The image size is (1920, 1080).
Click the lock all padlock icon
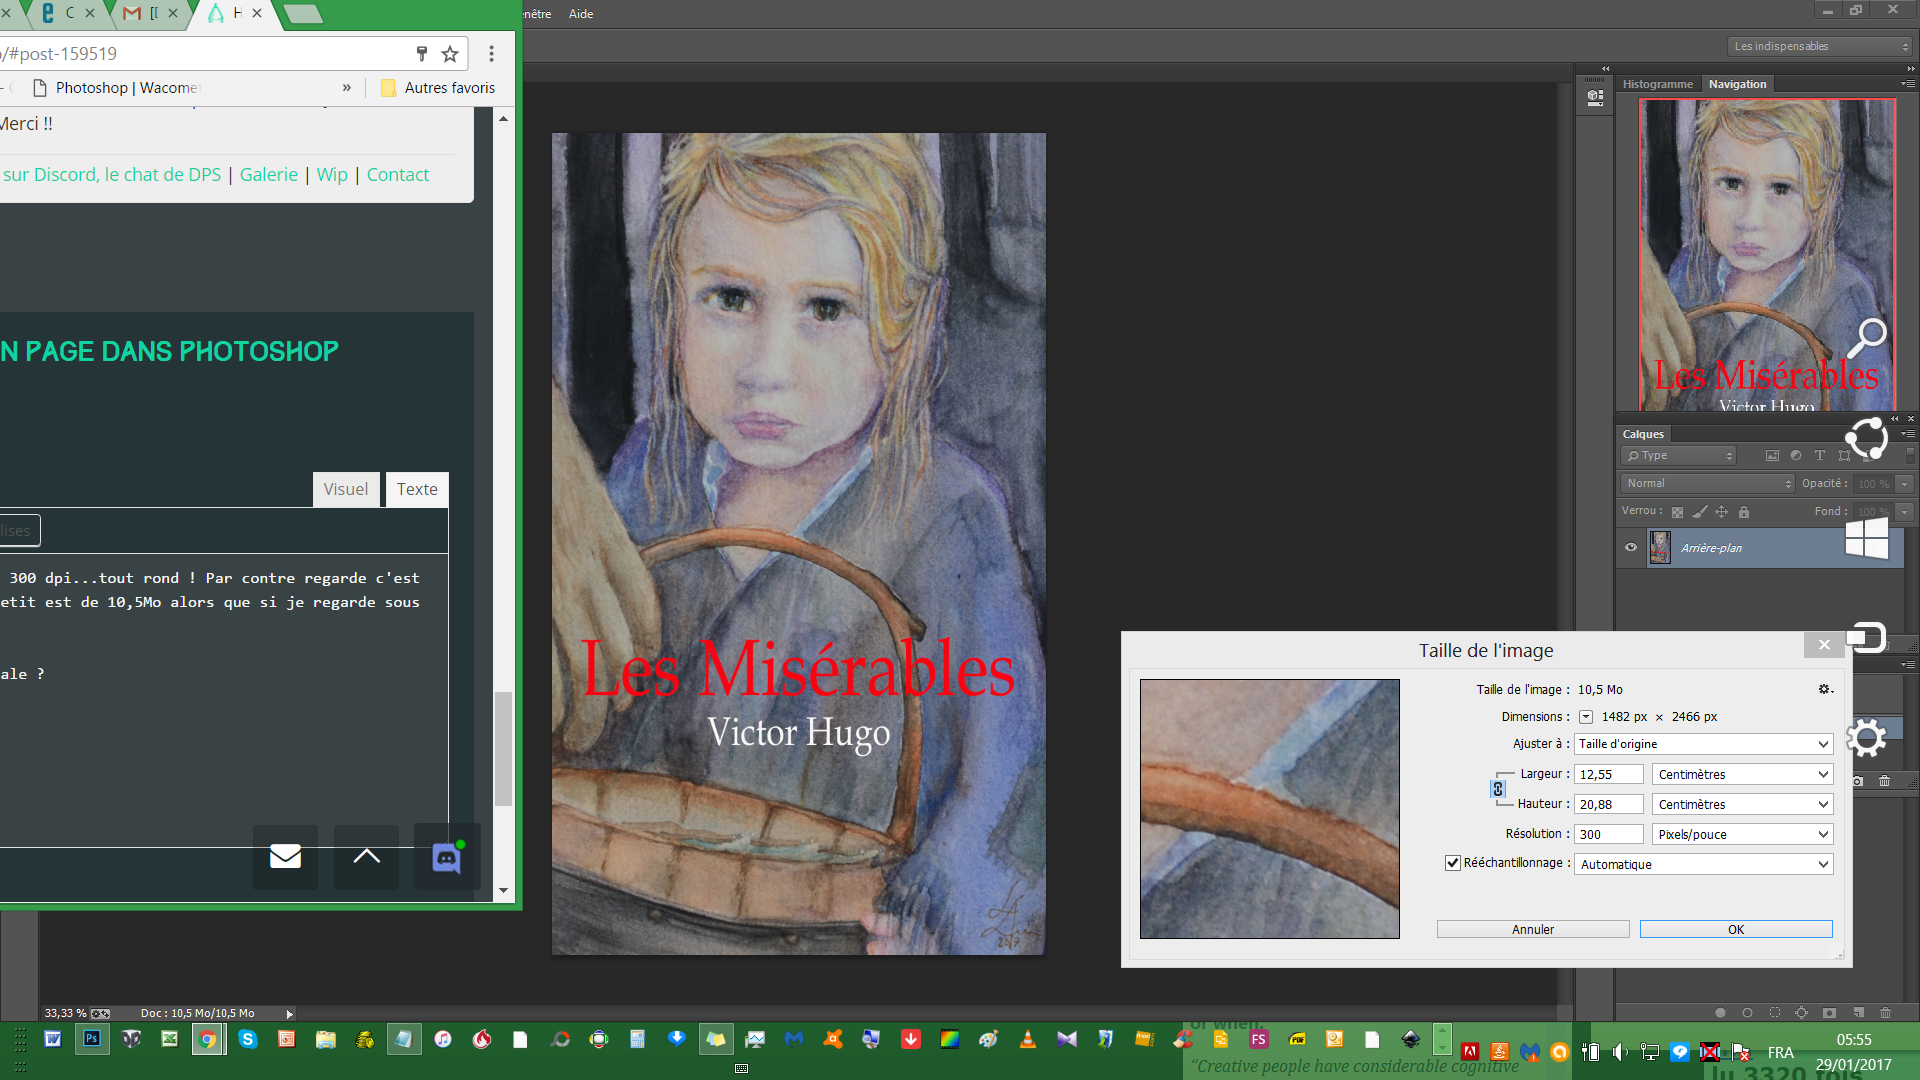tap(1744, 512)
